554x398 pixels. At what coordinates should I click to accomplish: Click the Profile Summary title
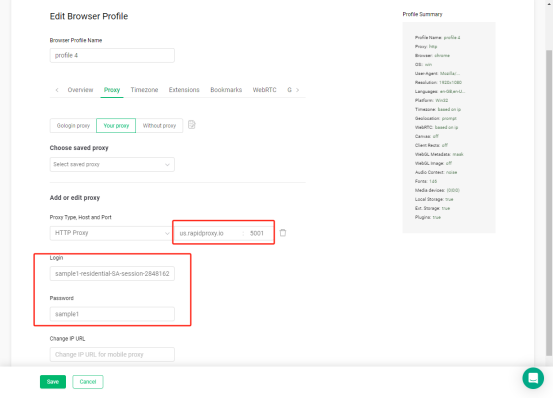(422, 14)
